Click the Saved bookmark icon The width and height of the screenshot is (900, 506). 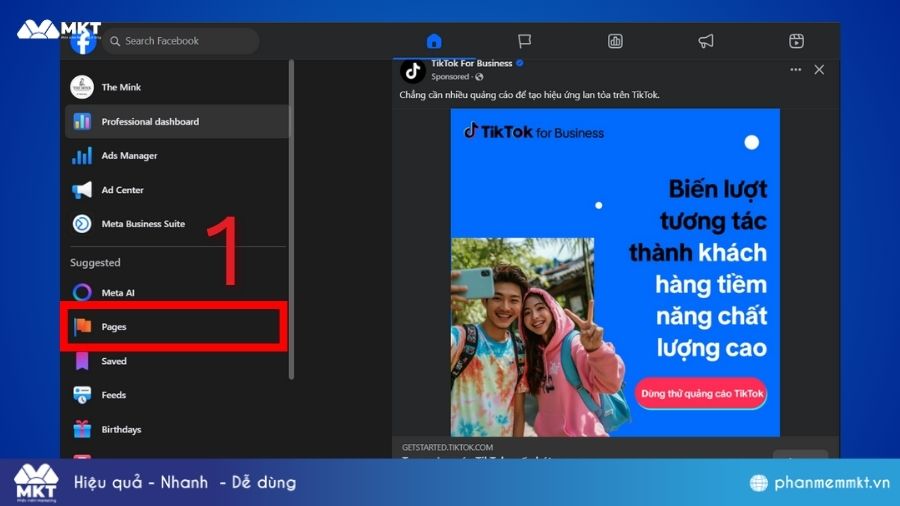[82, 361]
